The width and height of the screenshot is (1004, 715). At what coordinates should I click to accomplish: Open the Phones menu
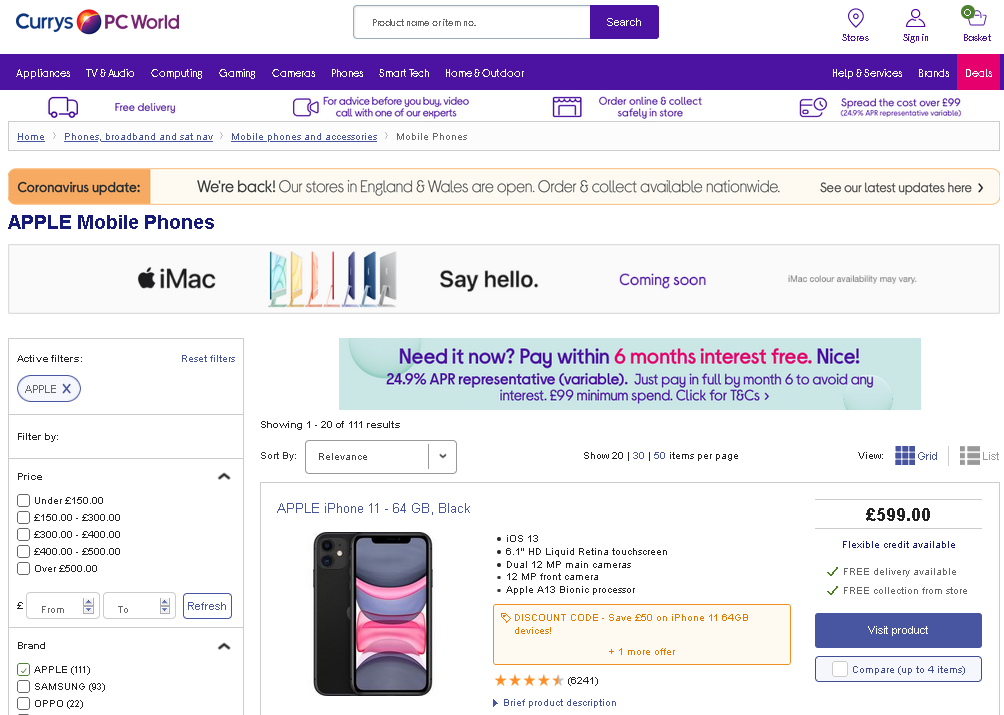coord(347,73)
